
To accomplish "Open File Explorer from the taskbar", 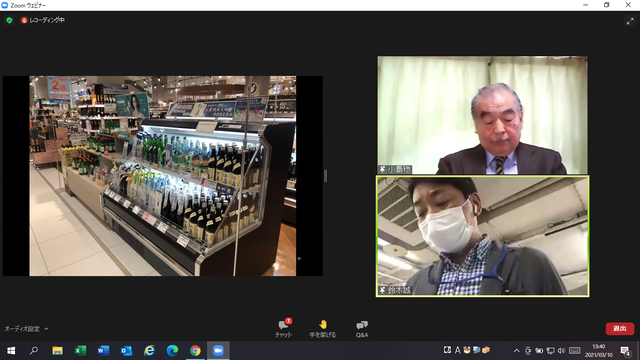I will [57, 351].
